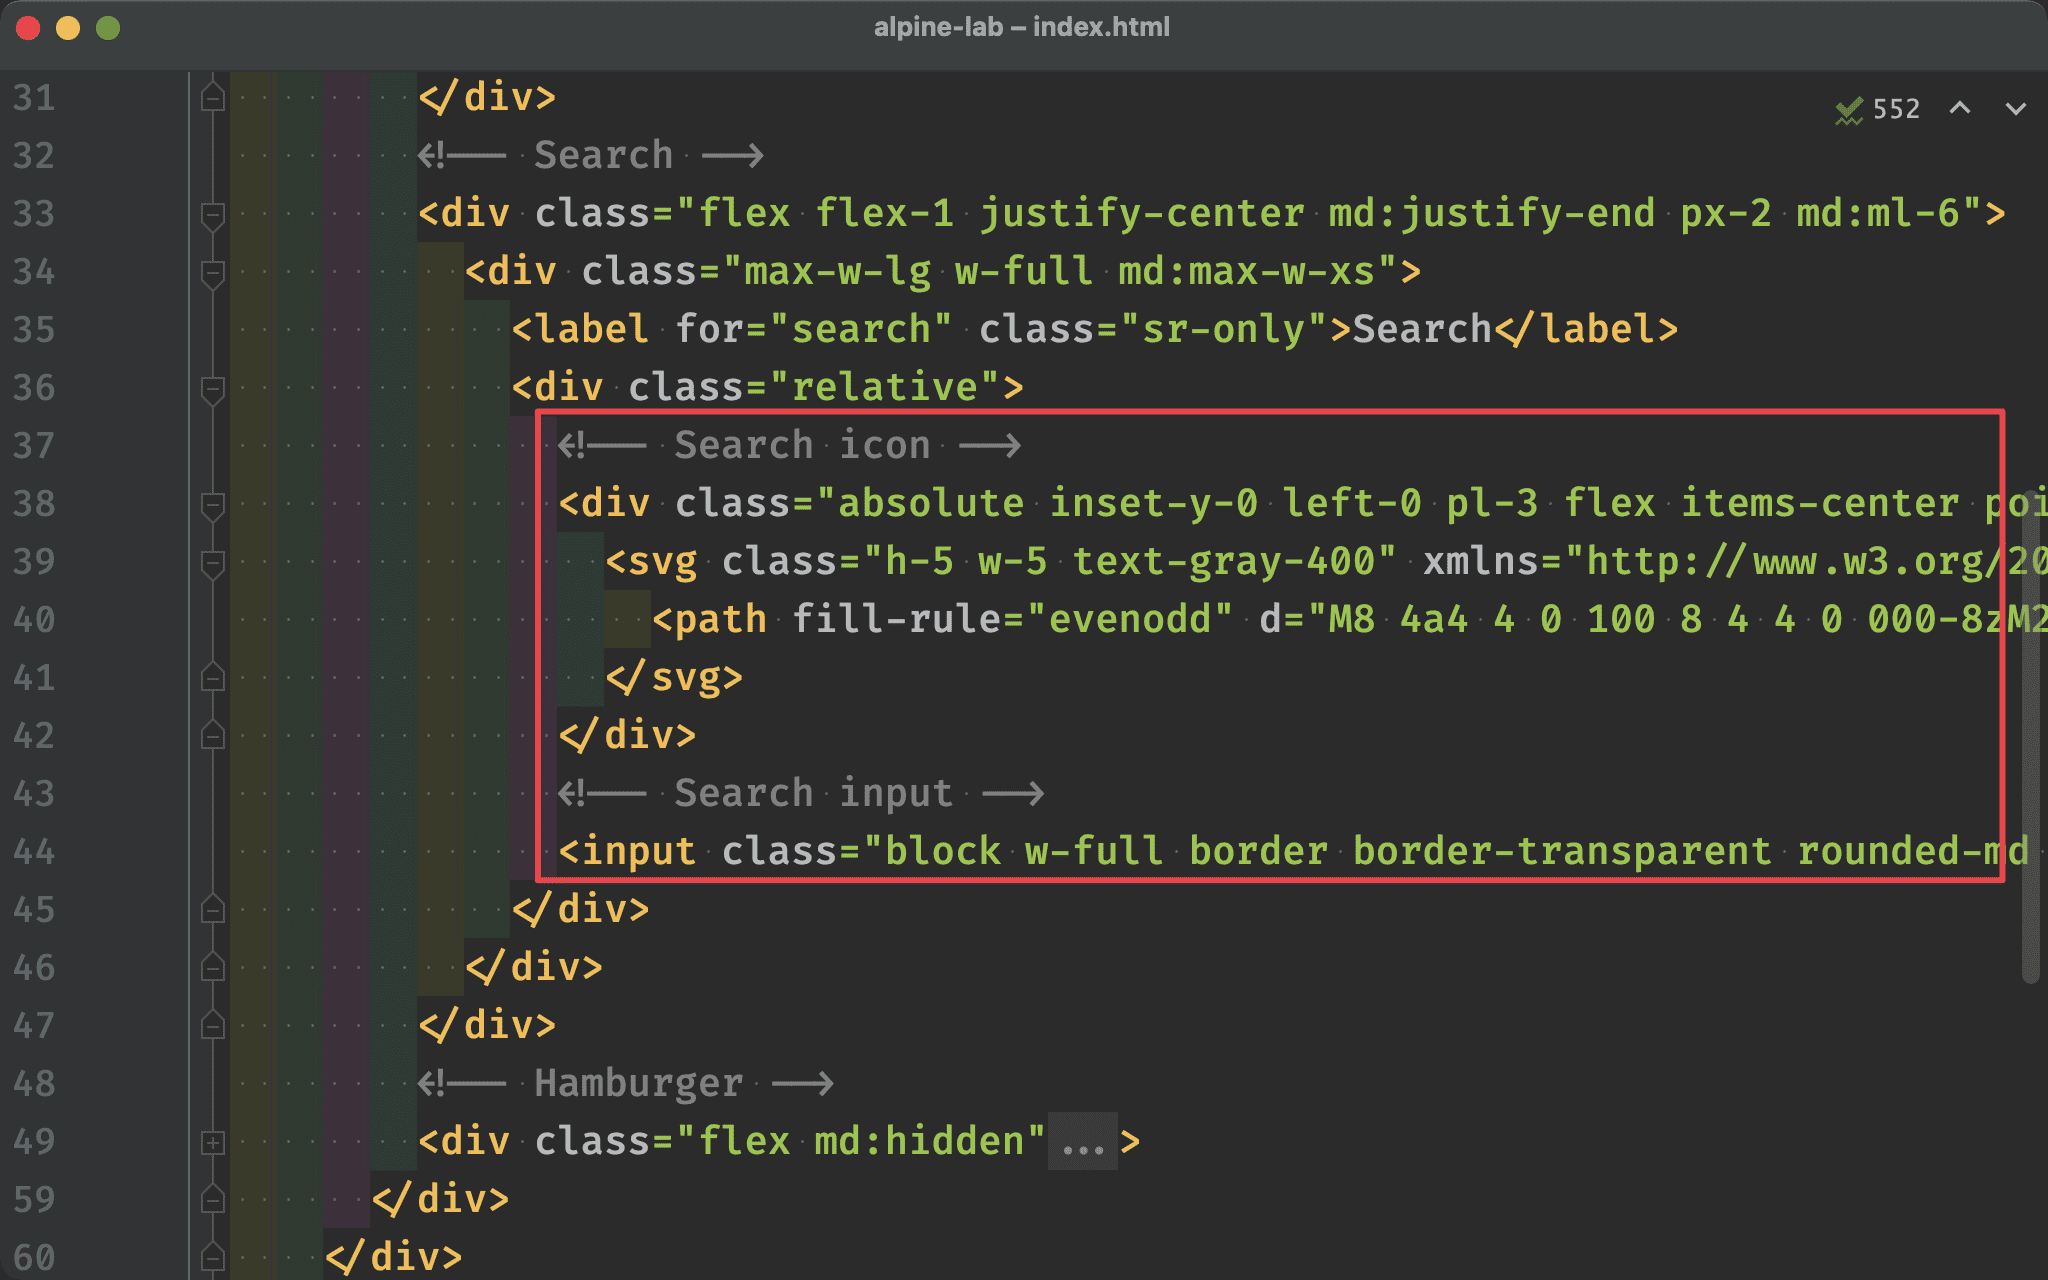The height and width of the screenshot is (1280, 2048).
Task: Click the <label opening tag on line 35
Action: pos(580,330)
